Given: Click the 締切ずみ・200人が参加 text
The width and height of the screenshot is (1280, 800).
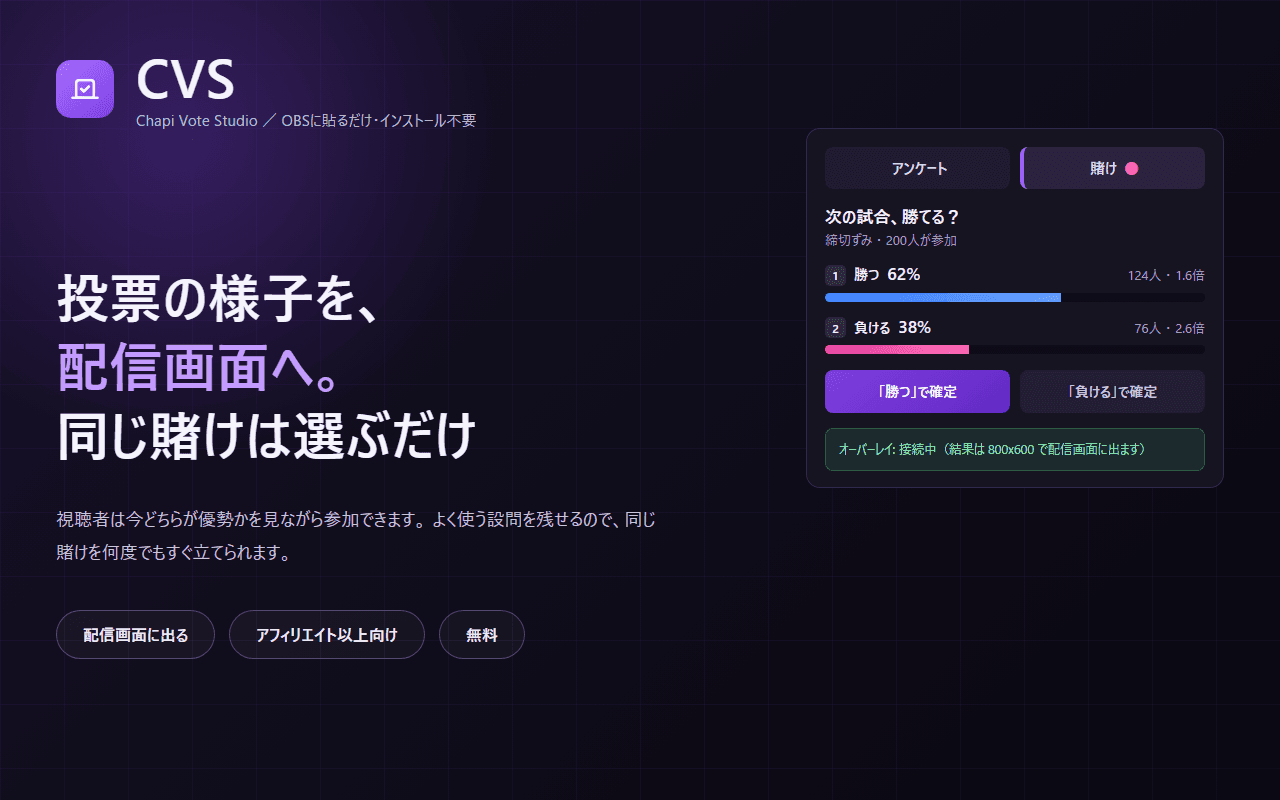Looking at the screenshot, I should (x=891, y=240).
